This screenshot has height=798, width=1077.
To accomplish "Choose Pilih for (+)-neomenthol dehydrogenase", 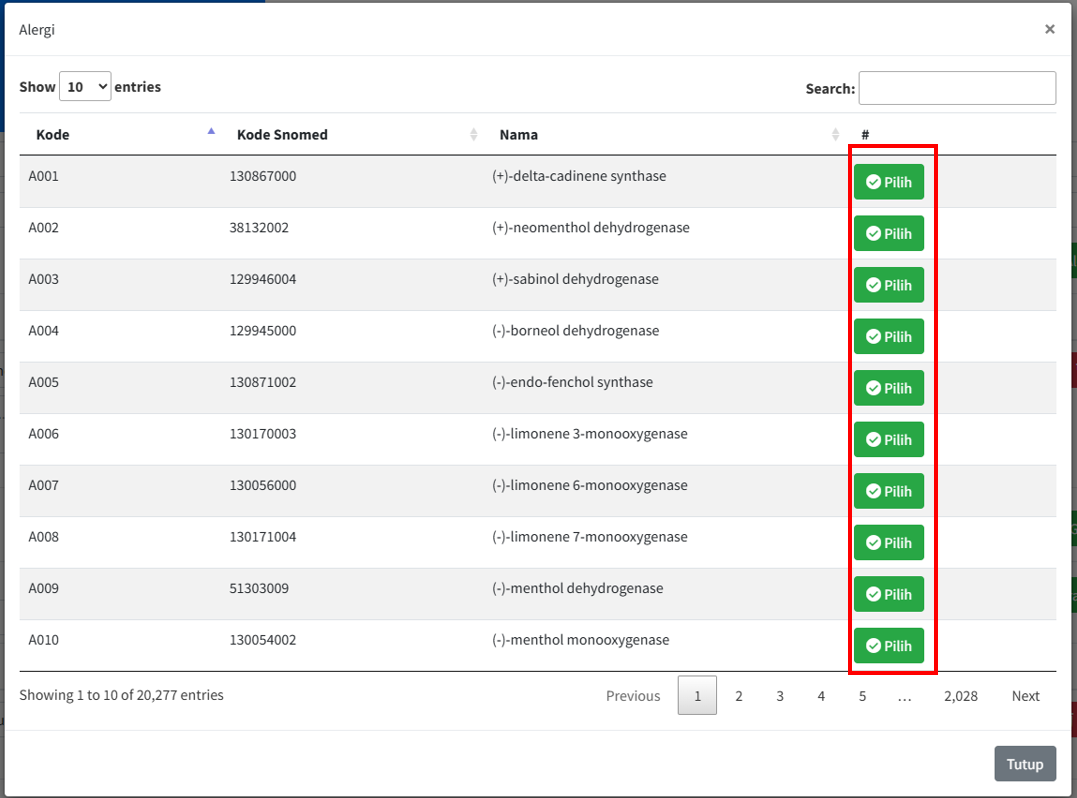I will point(888,233).
